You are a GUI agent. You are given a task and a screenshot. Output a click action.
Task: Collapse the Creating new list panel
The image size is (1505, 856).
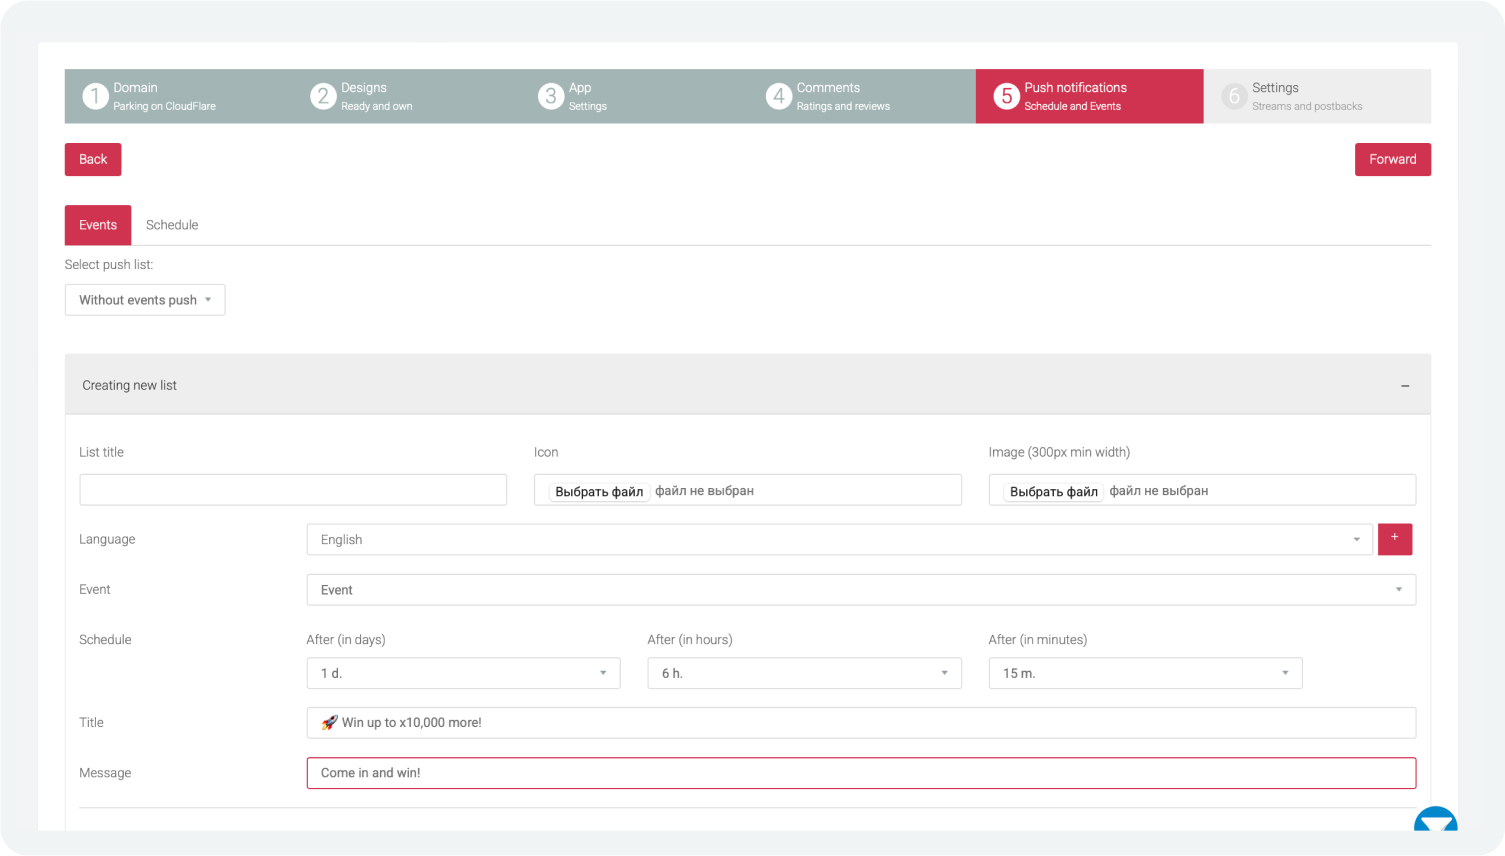tap(1404, 386)
